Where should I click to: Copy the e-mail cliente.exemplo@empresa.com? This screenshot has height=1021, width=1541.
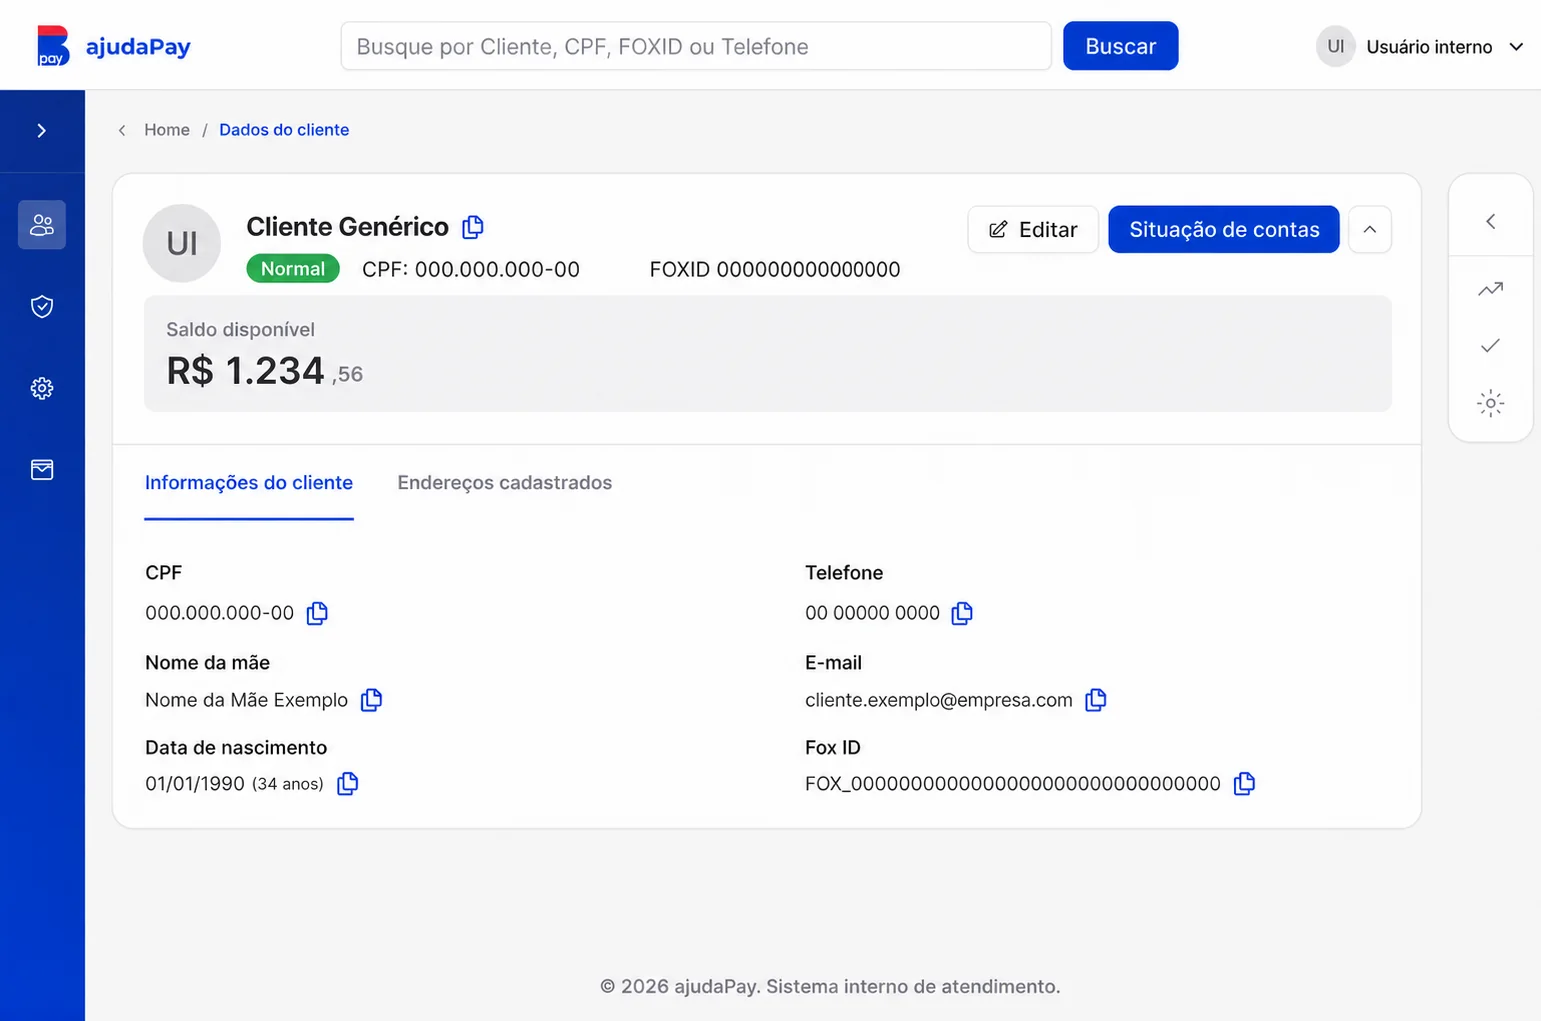point(1096,700)
